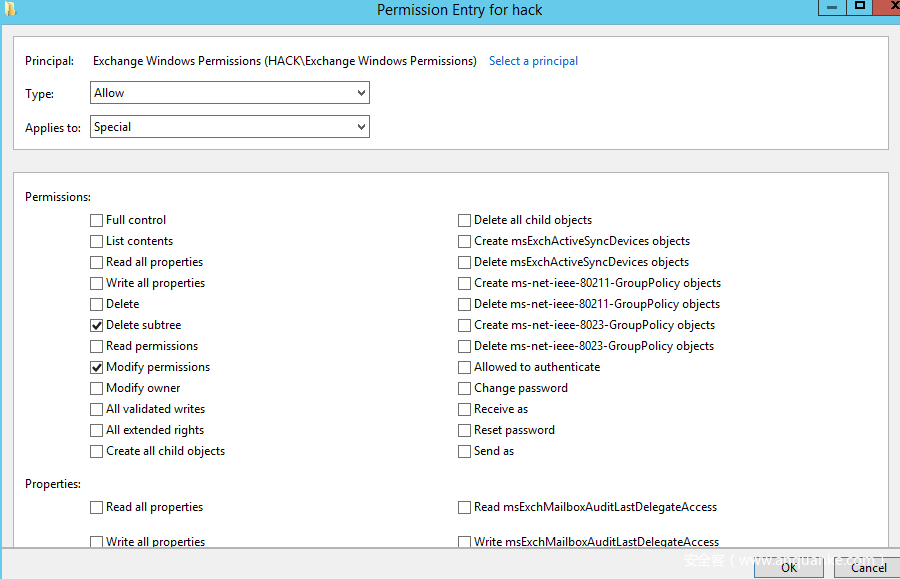Click the folder icon in the title bar
Screen dimensions: 900x579
point(10,9)
